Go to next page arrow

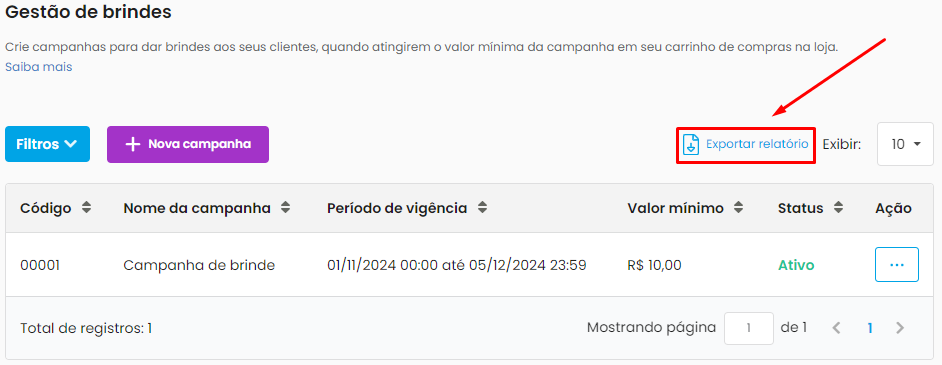click(x=899, y=328)
